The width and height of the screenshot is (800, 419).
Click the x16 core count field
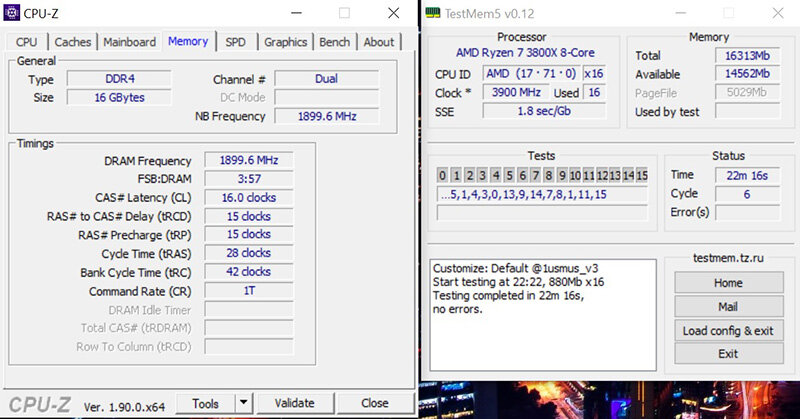[x=594, y=73]
